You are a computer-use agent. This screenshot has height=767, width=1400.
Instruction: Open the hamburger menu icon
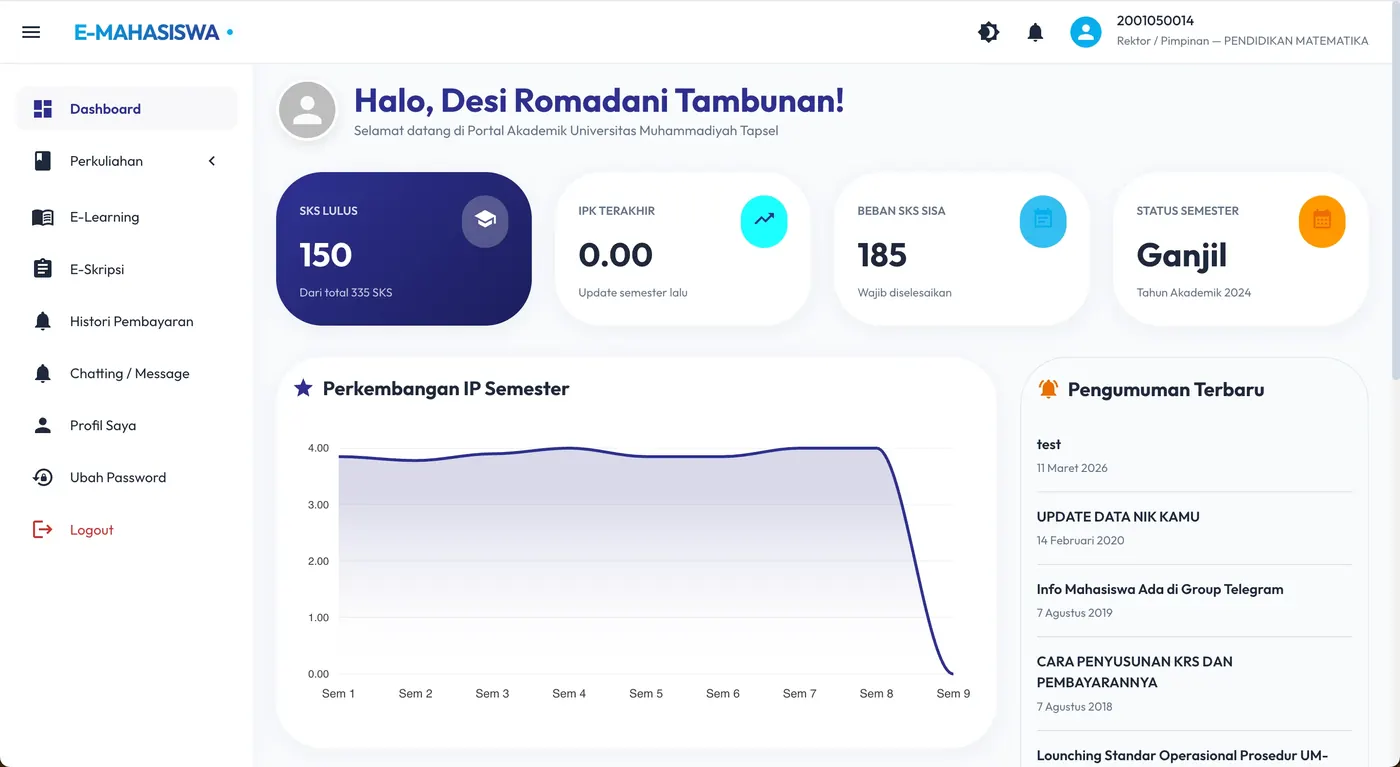click(31, 32)
